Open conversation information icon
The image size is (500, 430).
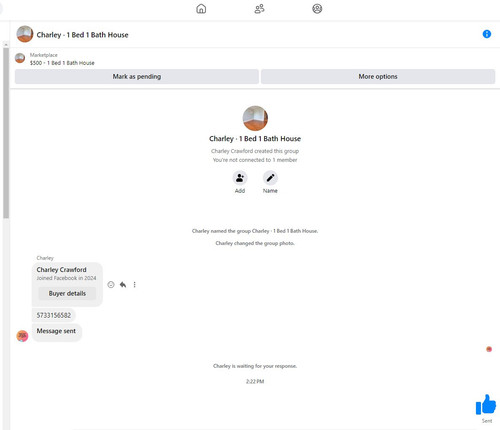coord(487,34)
